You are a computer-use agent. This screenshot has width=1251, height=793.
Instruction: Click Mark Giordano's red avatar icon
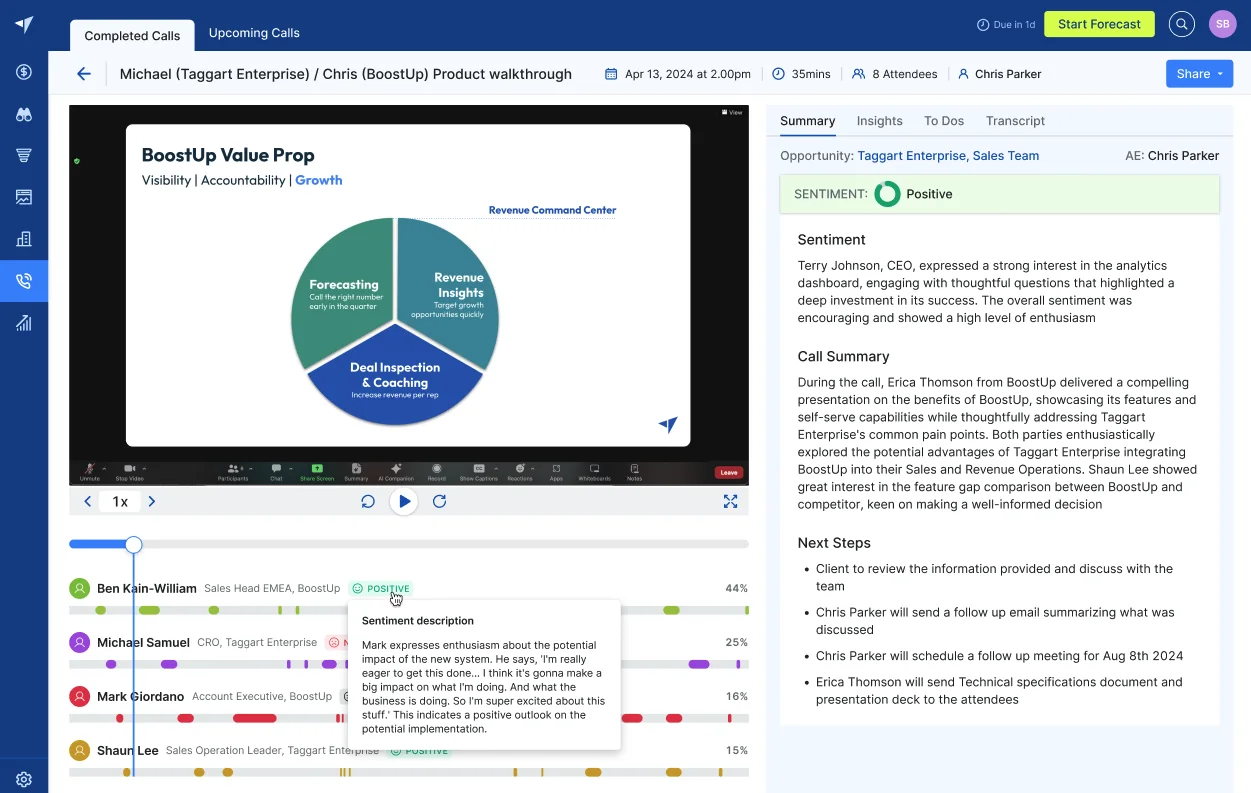(x=79, y=696)
